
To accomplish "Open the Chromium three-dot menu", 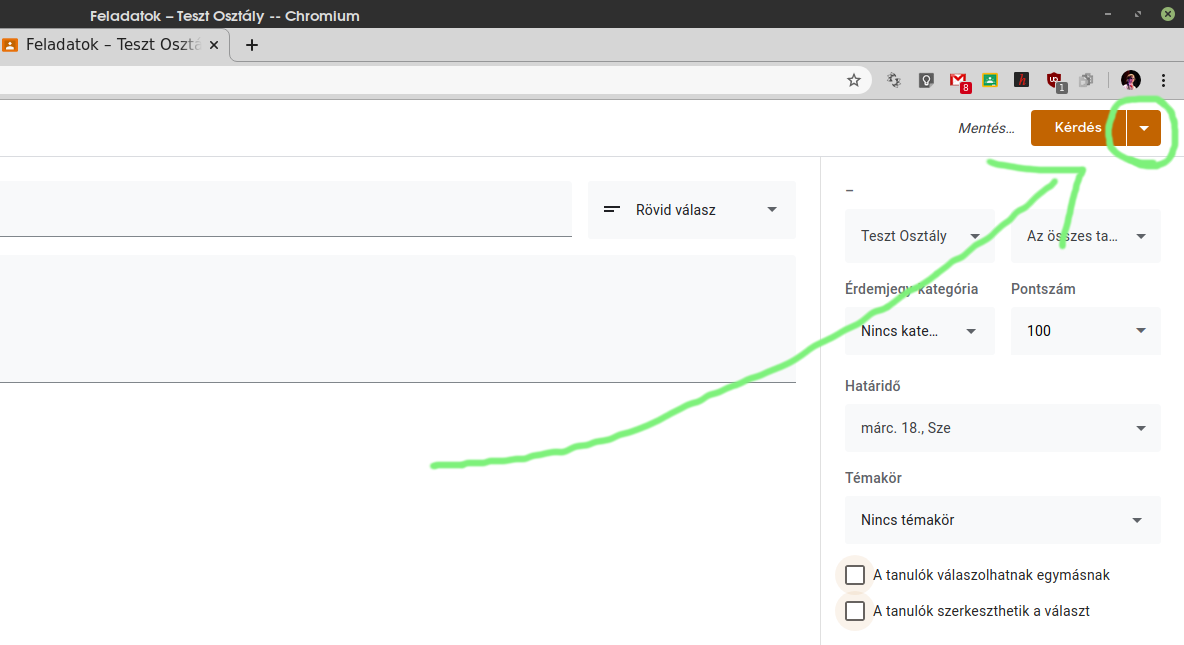I will click(x=1163, y=80).
